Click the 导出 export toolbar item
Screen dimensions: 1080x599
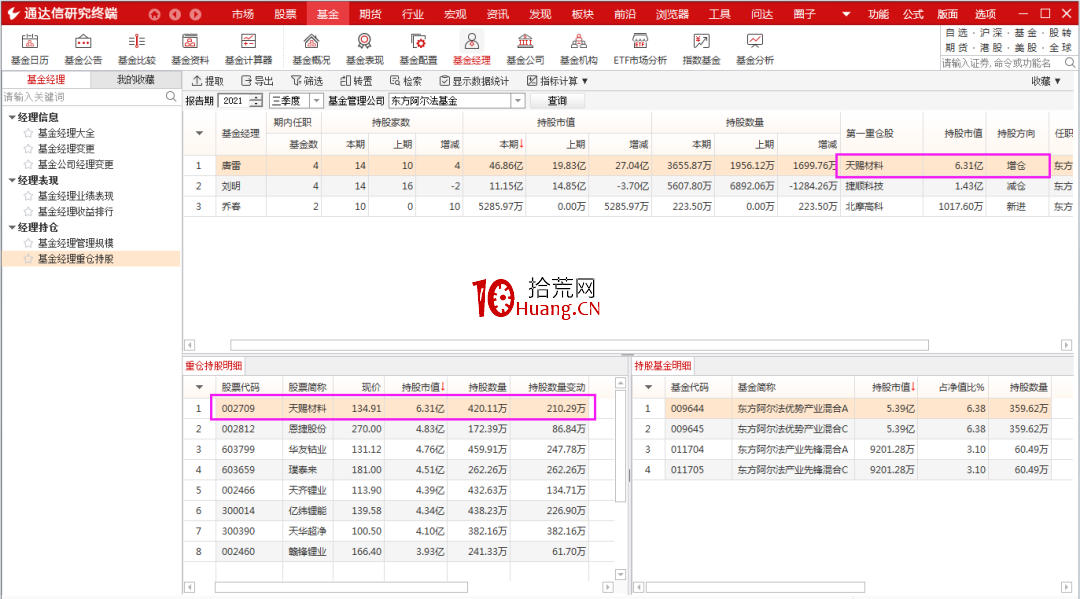pyautogui.click(x=257, y=81)
